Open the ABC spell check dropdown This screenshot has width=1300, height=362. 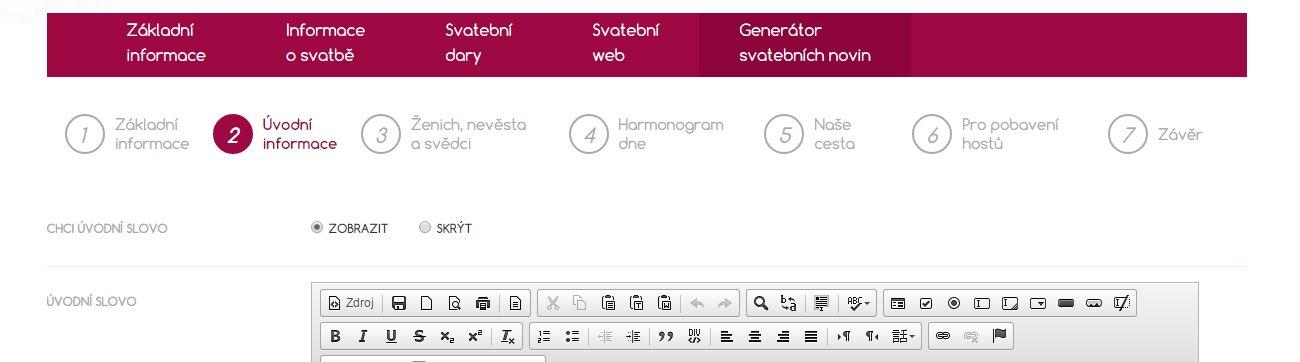pyautogui.click(x=858, y=303)
